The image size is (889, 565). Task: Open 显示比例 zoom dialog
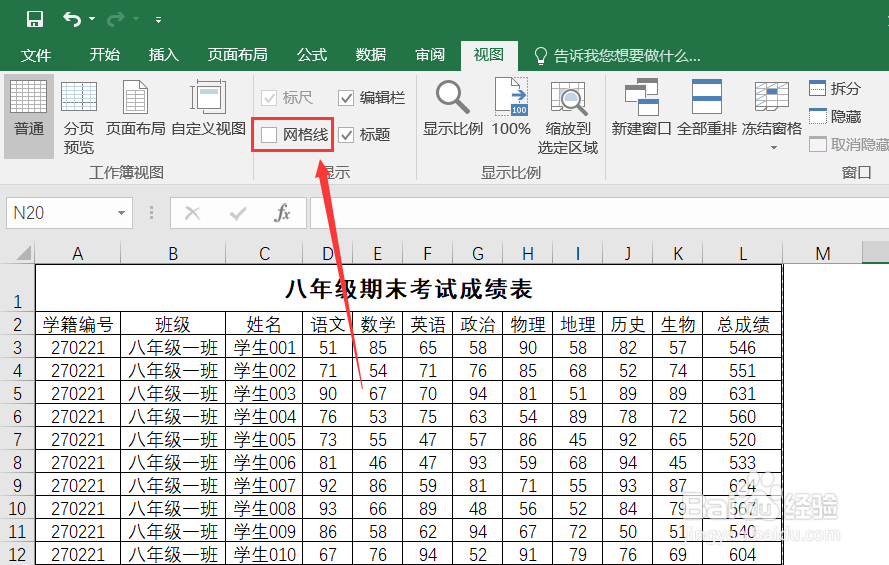[x=453, y=108]
